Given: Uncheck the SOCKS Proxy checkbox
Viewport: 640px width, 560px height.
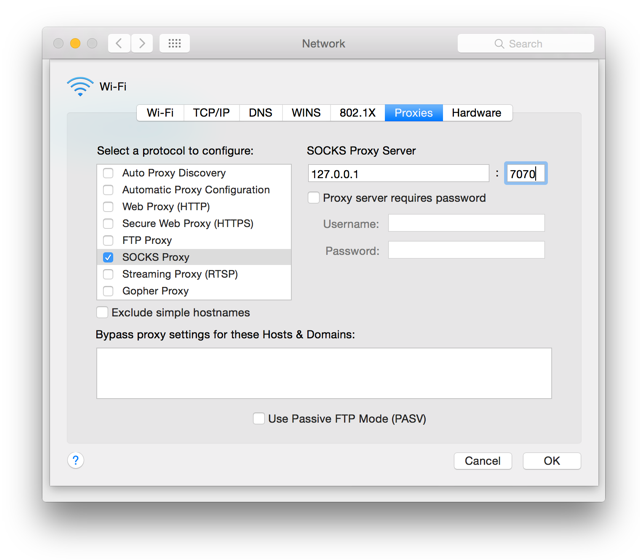Looking at the screenshot, I should click(108, 257).
